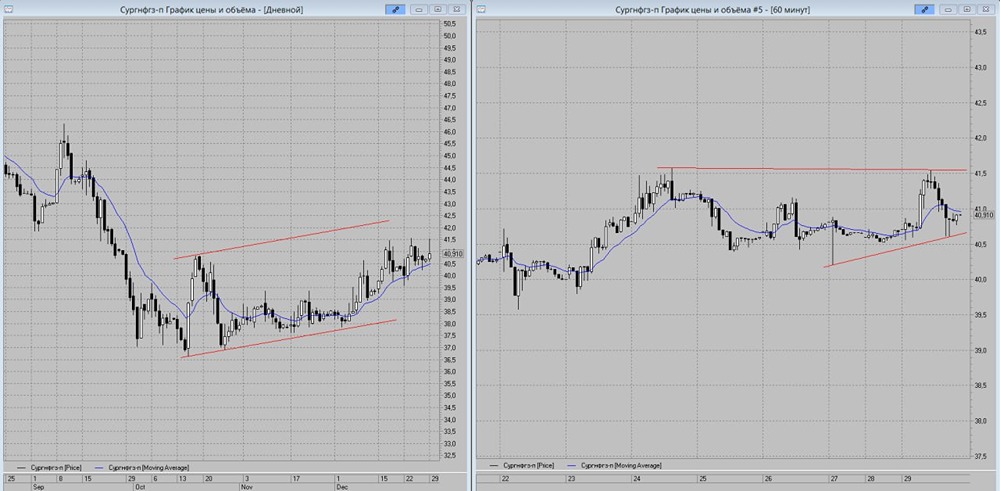Minimize the daily chart window
The height and width of the screenshot is (491, 1000).
pyautogui.click(x=419, y=10)
